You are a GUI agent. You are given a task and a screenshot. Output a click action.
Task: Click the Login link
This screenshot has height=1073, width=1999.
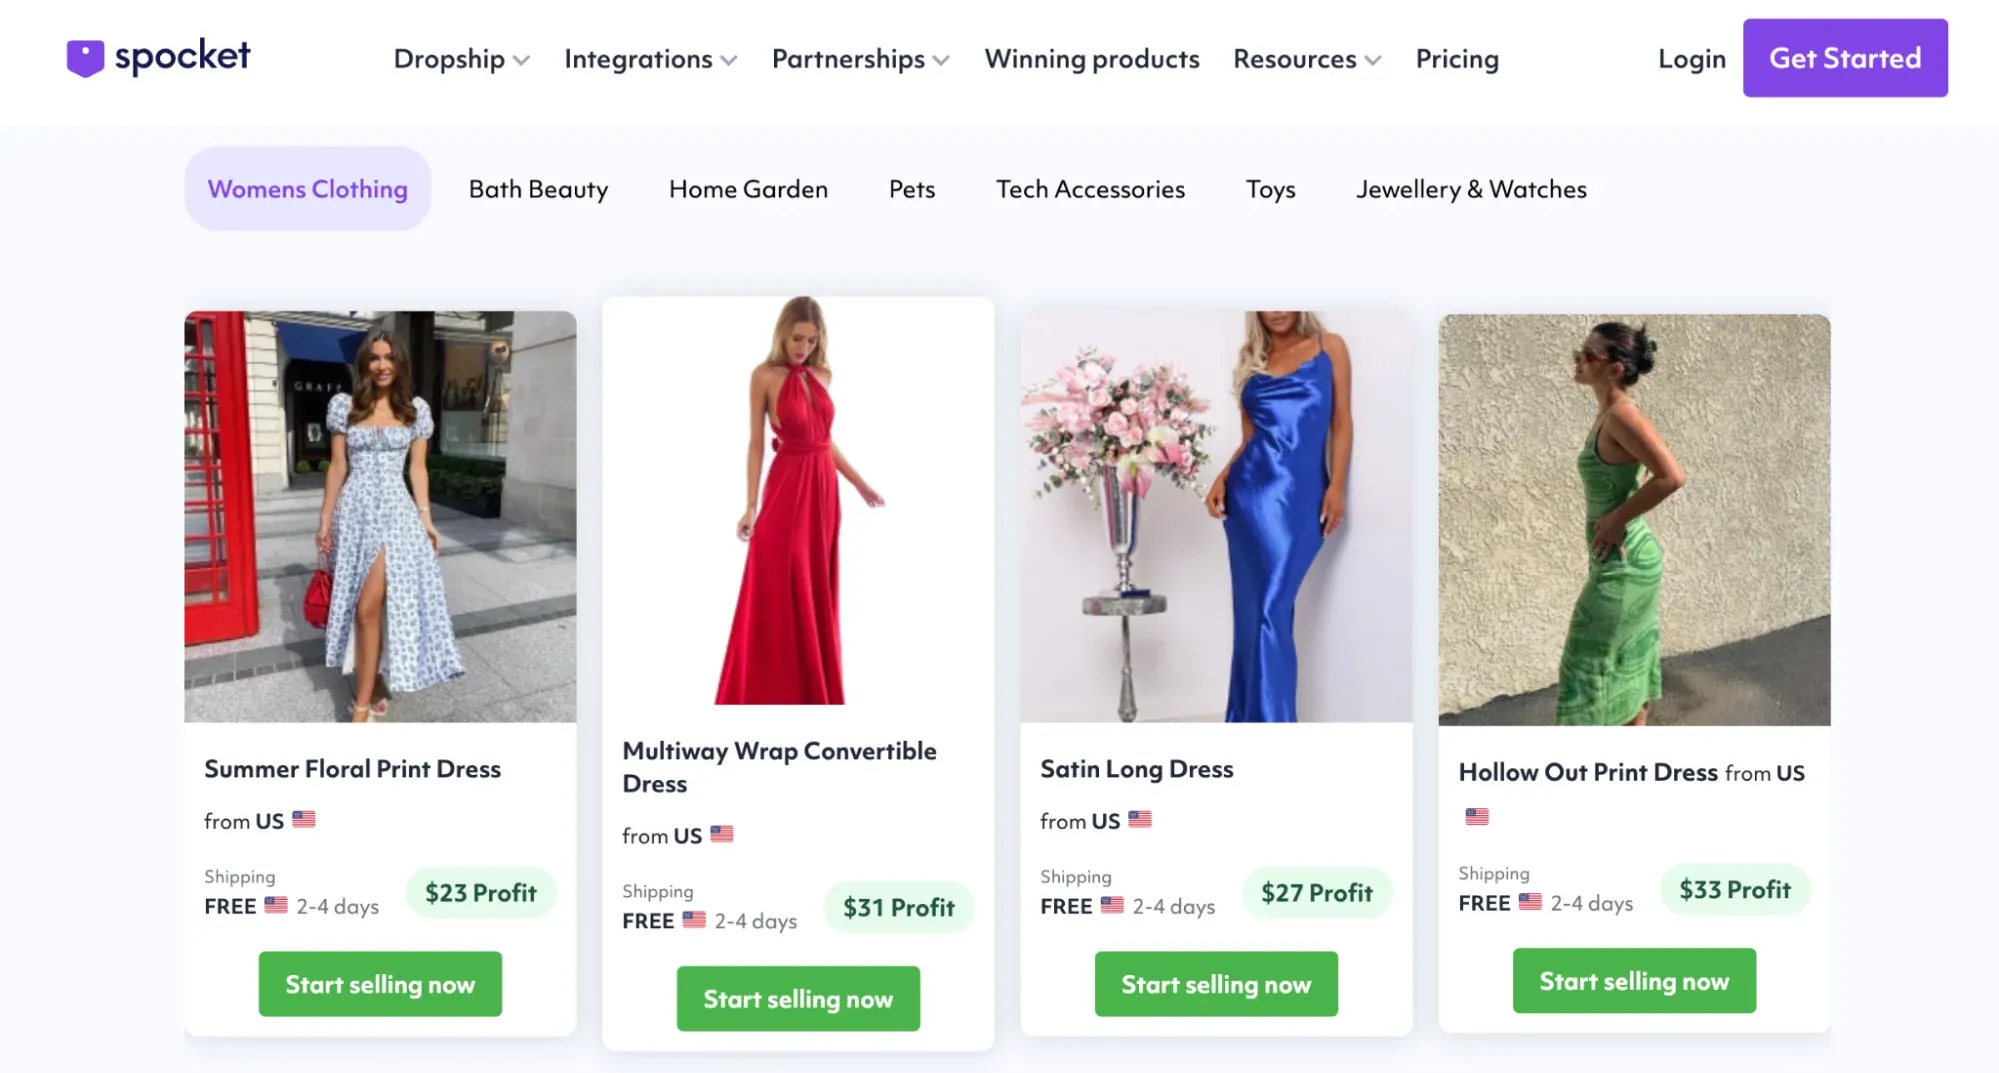(1691, 59)
